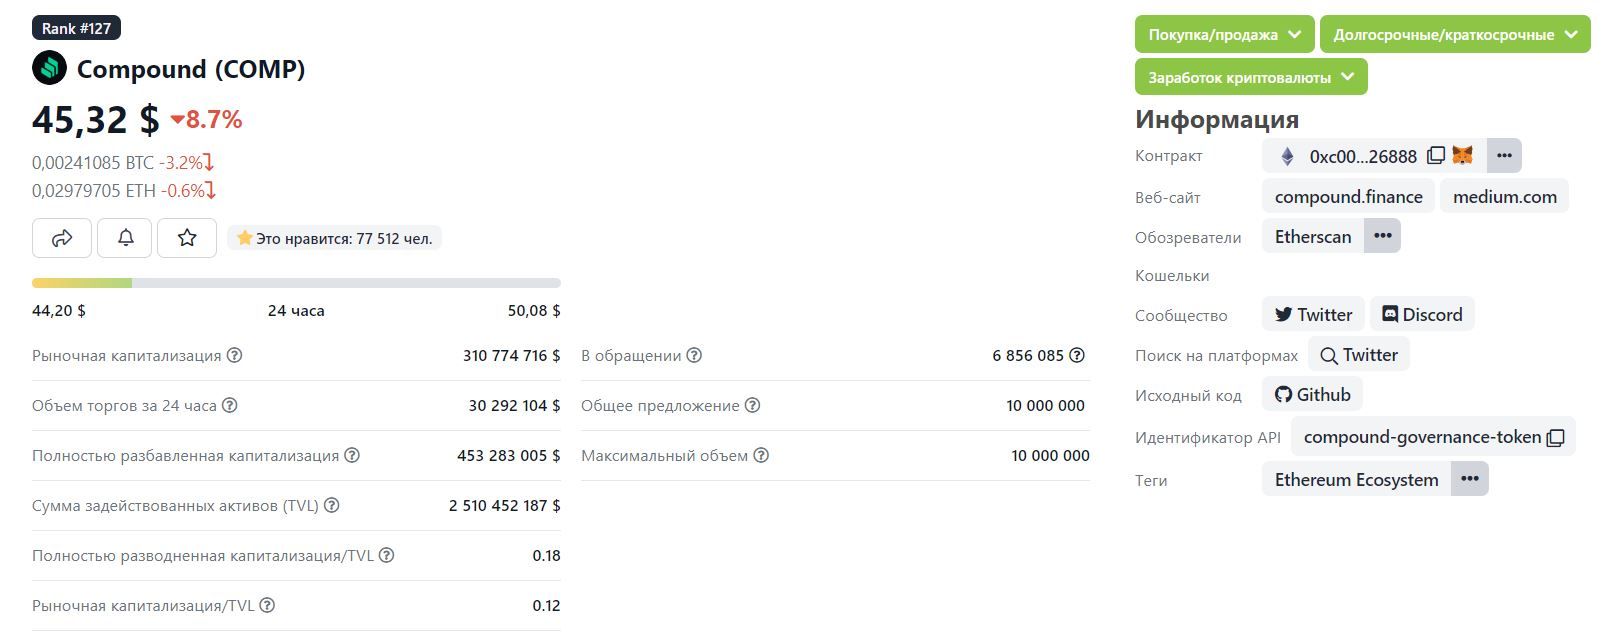Click info icon beside 6 856 085 value
1612x635 pixels.
pyautogui.click(x=1077, y=355)
